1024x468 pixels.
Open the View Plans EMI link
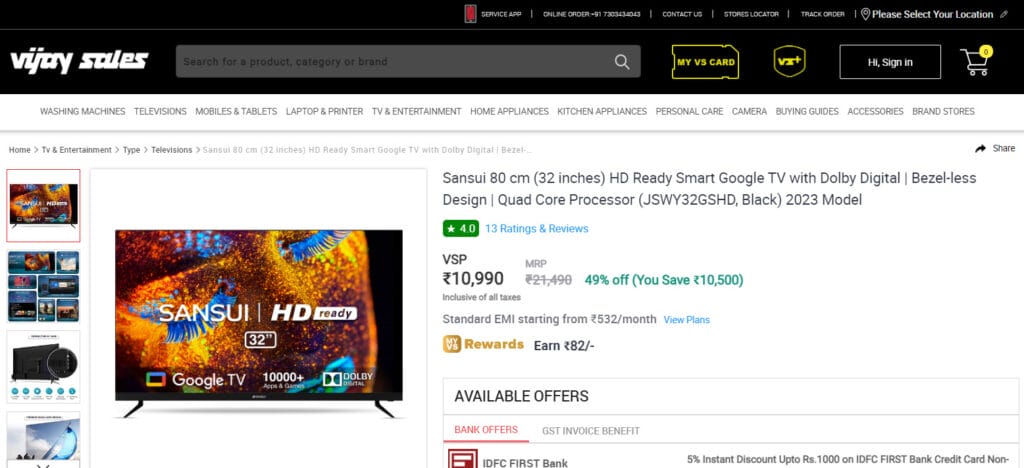686,320
